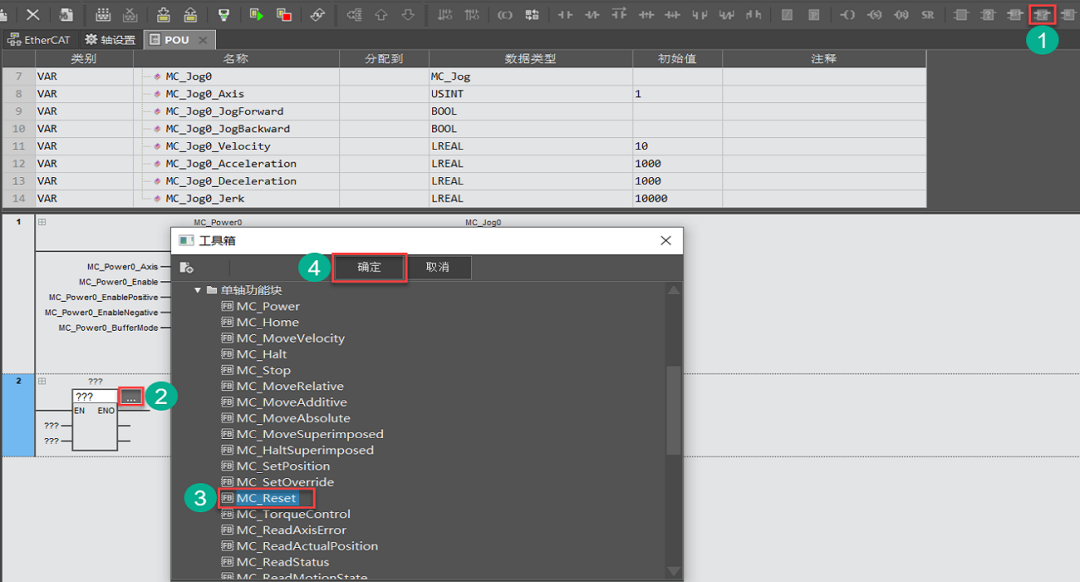Insert a normally open contact
This screenshot has width=1080, height=582.
(x=565, y=14)
